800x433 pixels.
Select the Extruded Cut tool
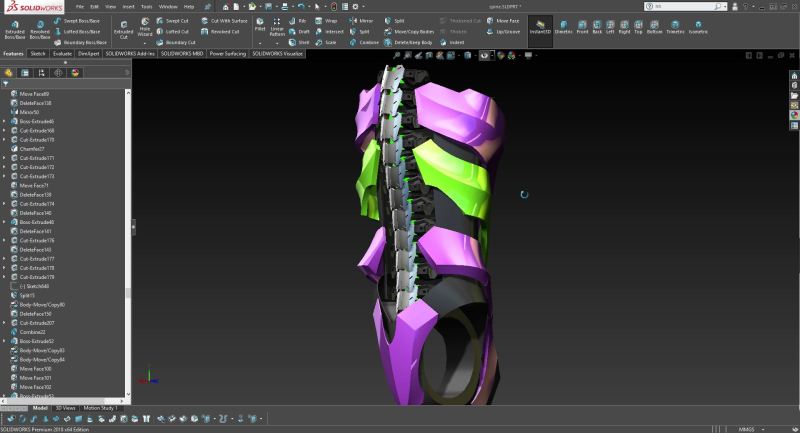(123, 30)
